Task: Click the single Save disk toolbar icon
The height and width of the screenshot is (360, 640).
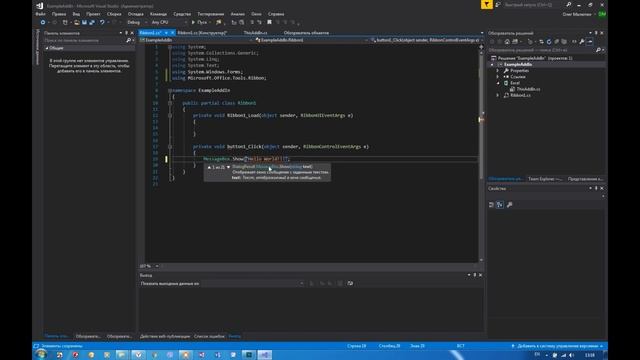Action: [84, 22]
